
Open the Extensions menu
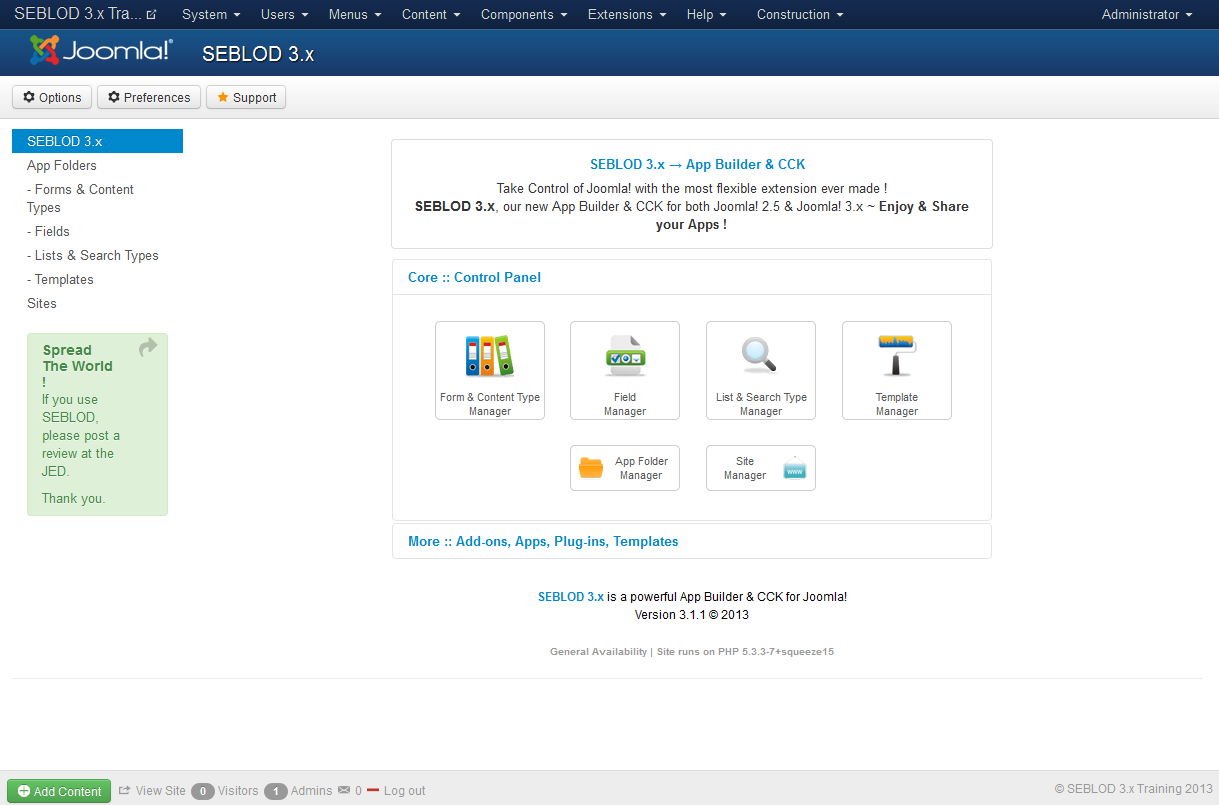pos(625,14)
